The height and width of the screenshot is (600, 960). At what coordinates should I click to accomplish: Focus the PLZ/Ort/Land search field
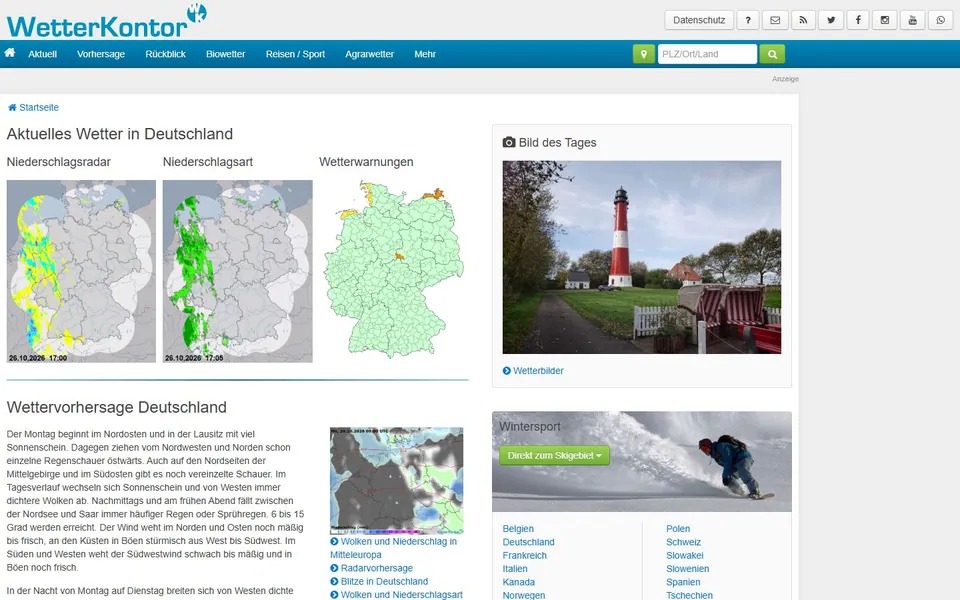click(707, 54)
